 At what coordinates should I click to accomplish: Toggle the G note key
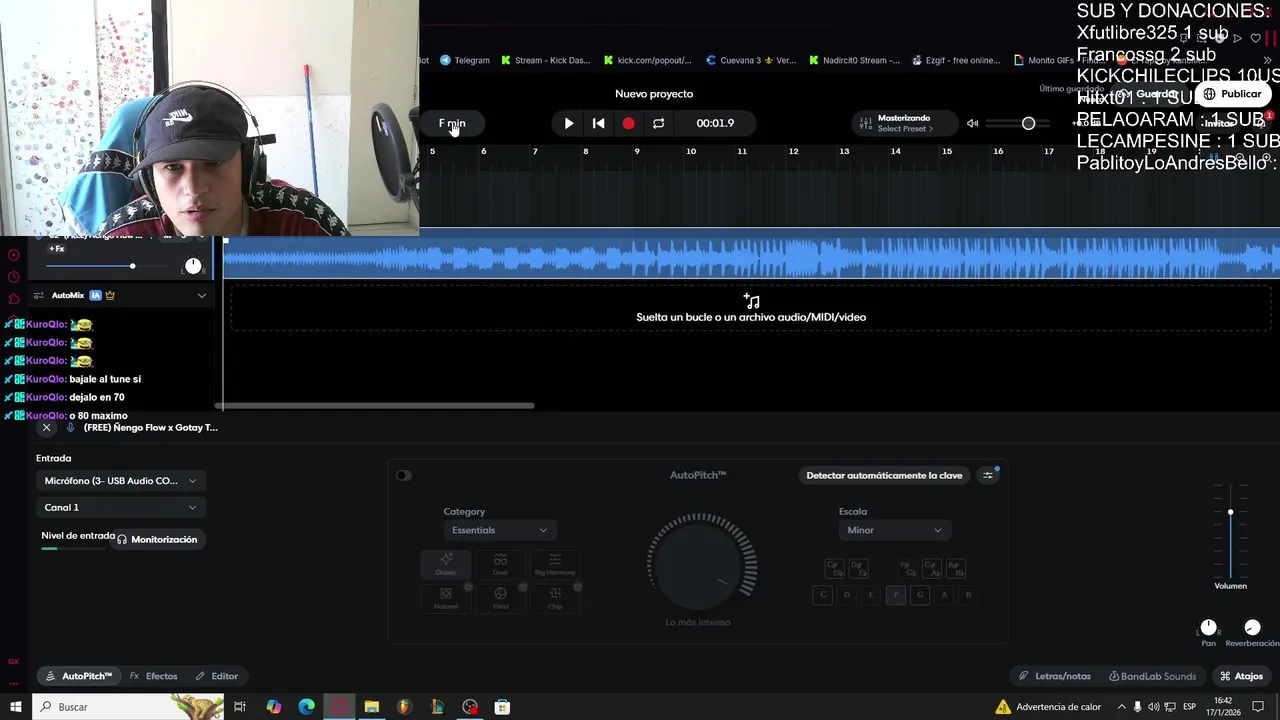(x=920, y=595)
